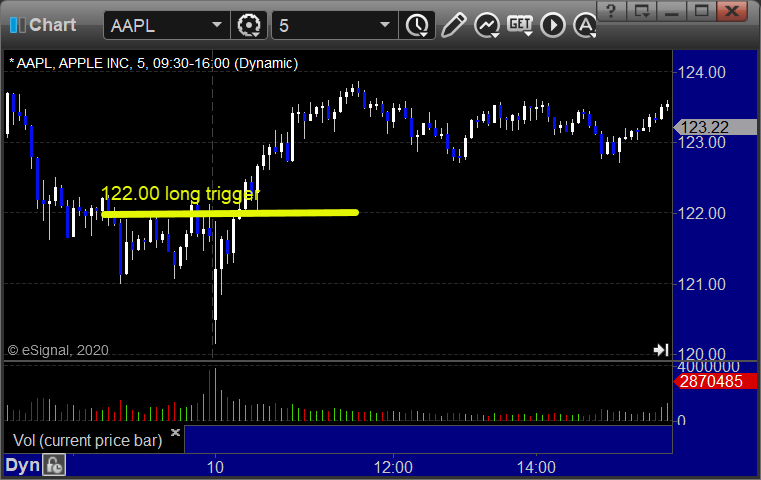
Task: Click the circled A alerts icon
Action: 585,25
